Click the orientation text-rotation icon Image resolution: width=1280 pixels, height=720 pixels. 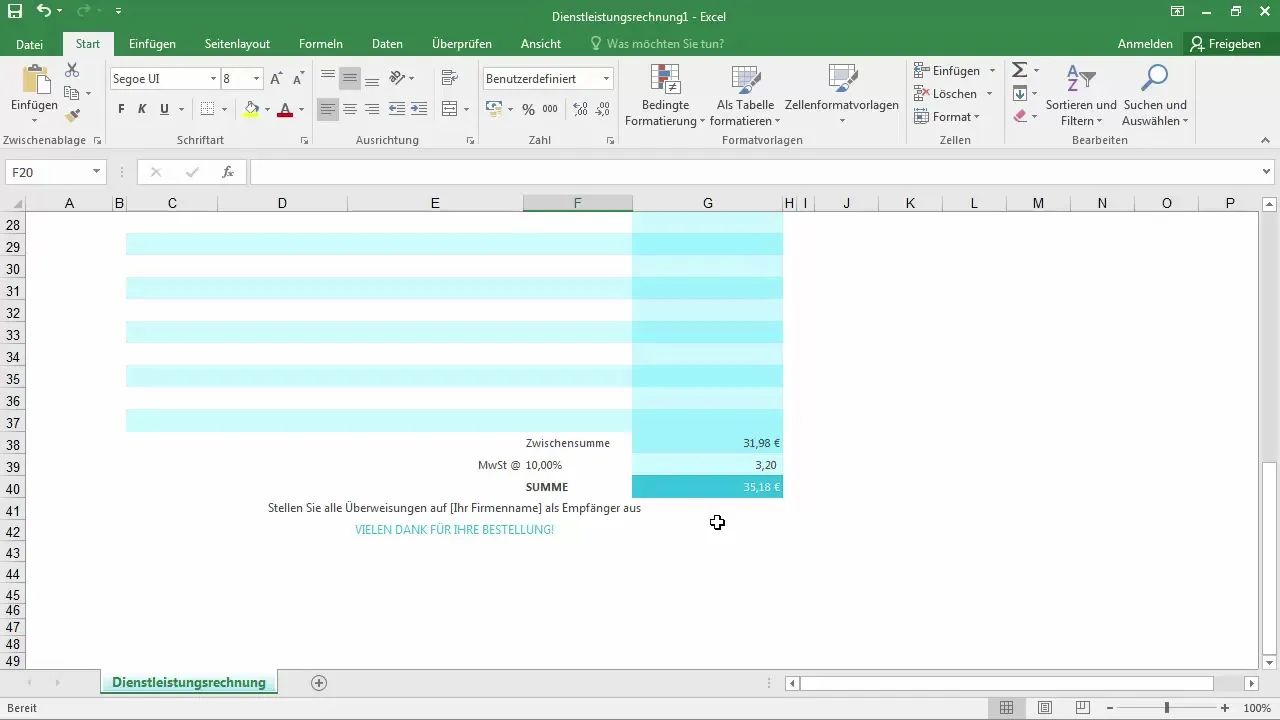(397, 78)
